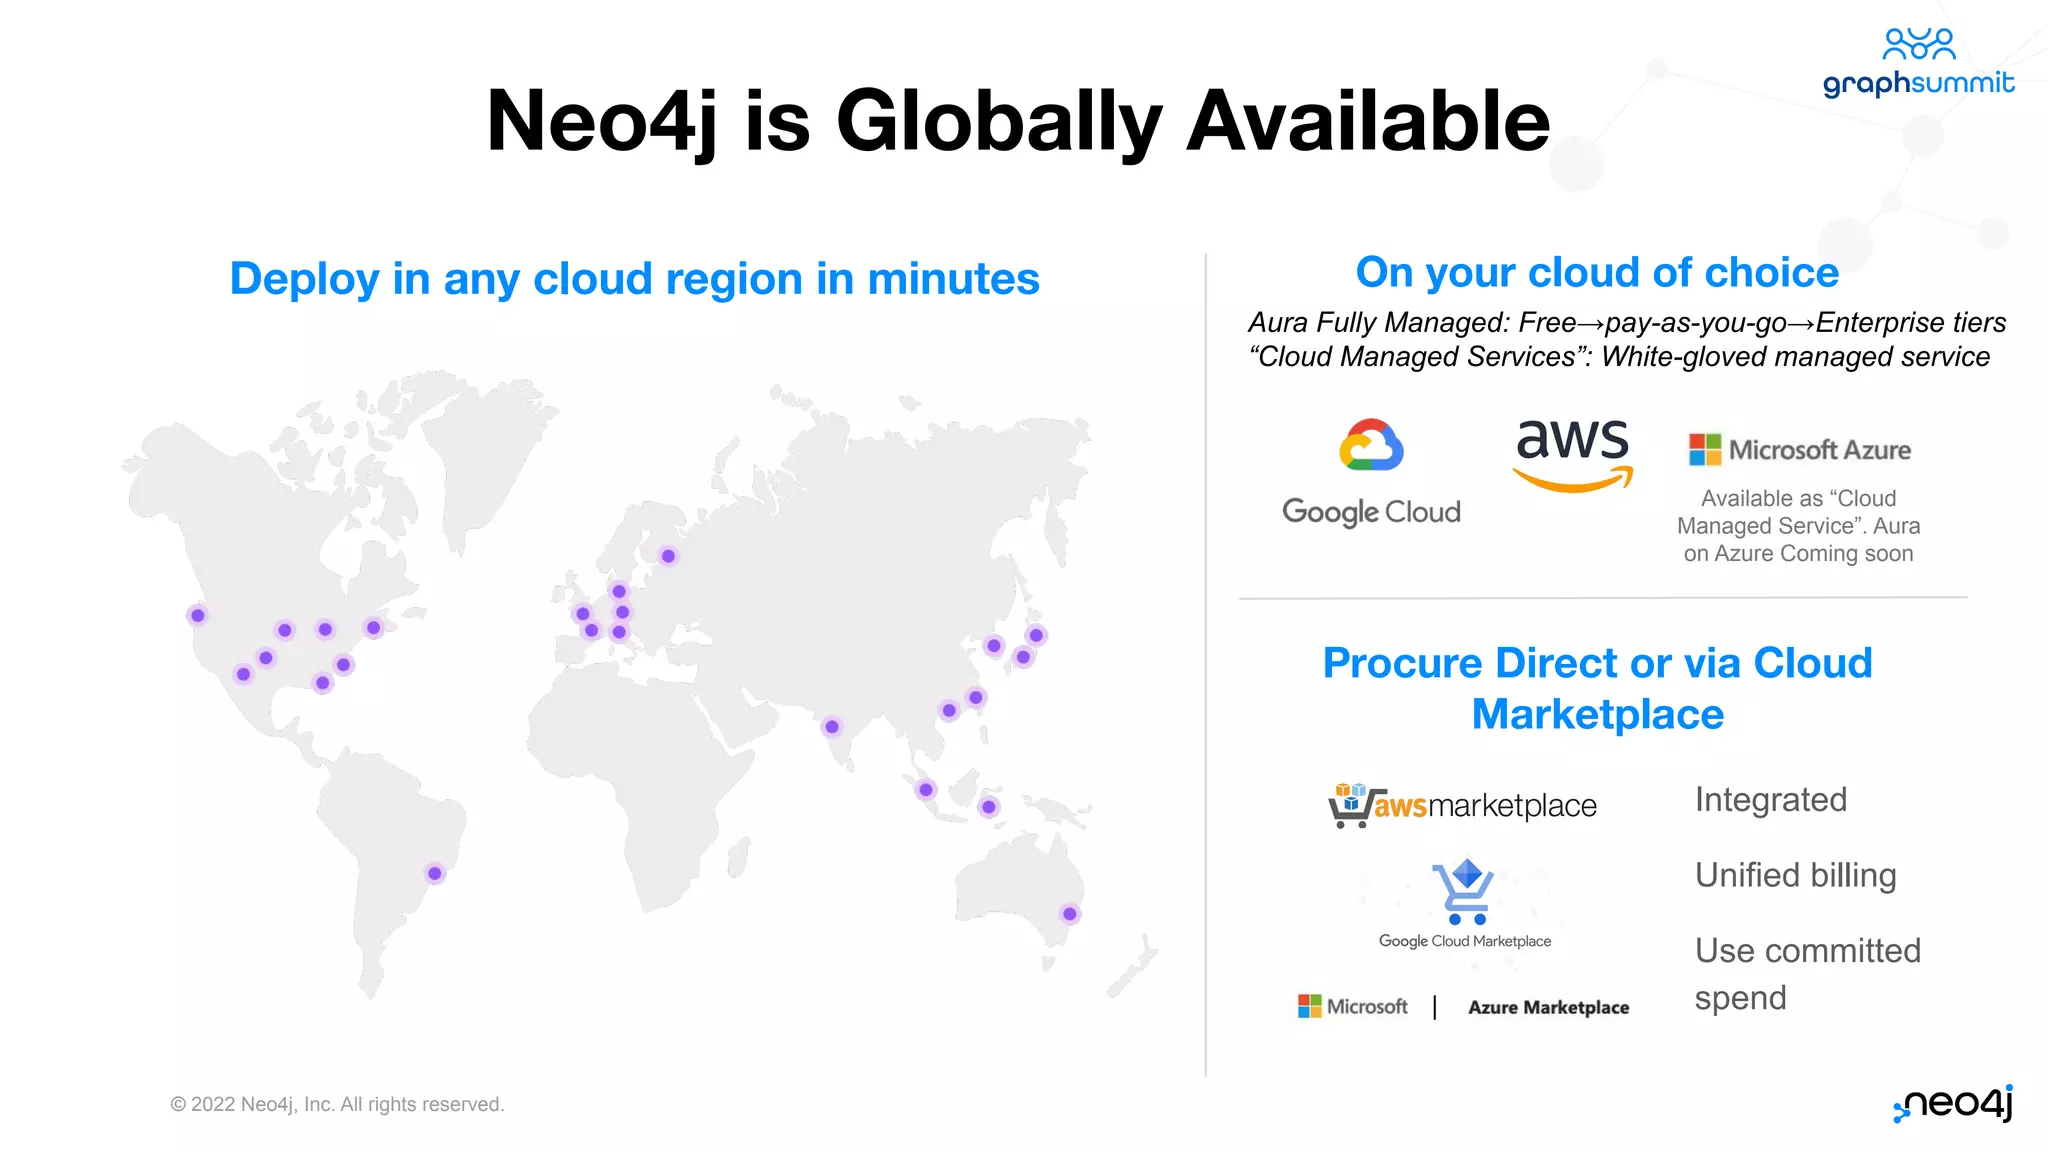Select the Osaka region dot in Japan
Image resolution: width=2048 pixels, height=1152 pixels.
[x=1022, y=657]
